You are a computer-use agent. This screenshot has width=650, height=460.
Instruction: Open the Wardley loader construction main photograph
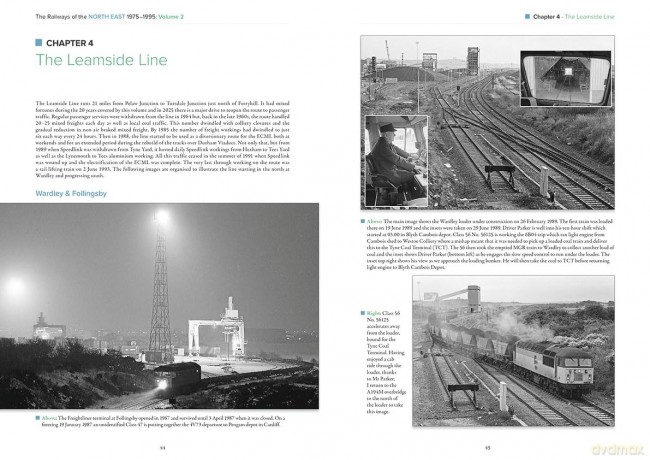coord(488,123)
